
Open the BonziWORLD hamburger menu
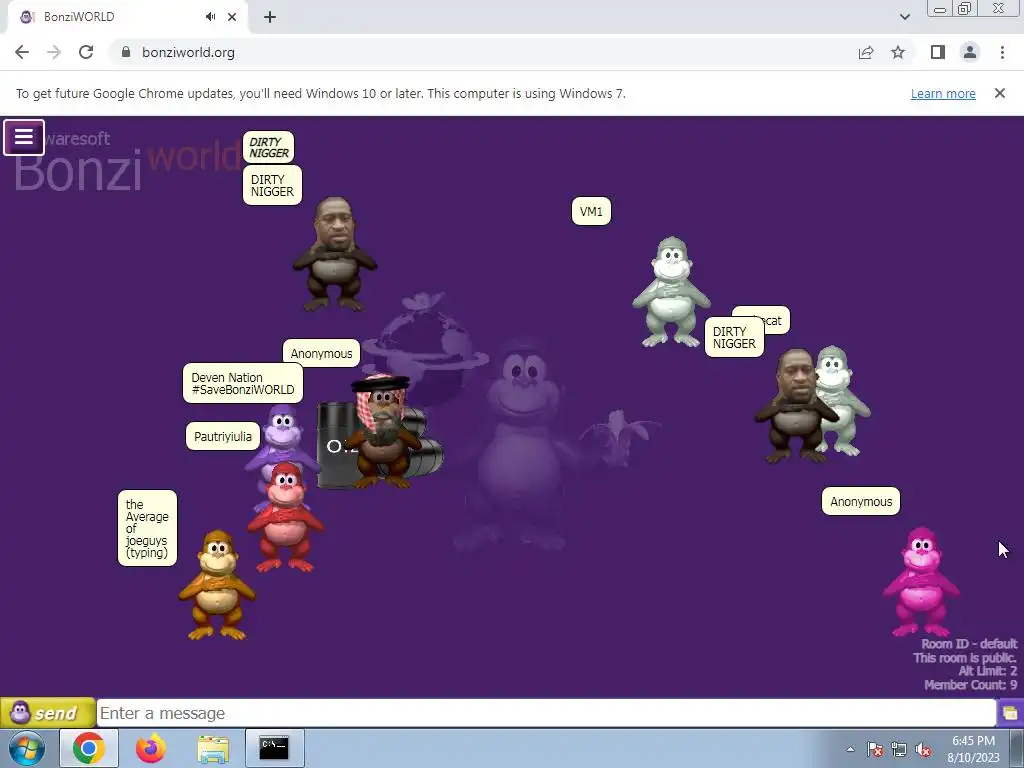(24, 137)
